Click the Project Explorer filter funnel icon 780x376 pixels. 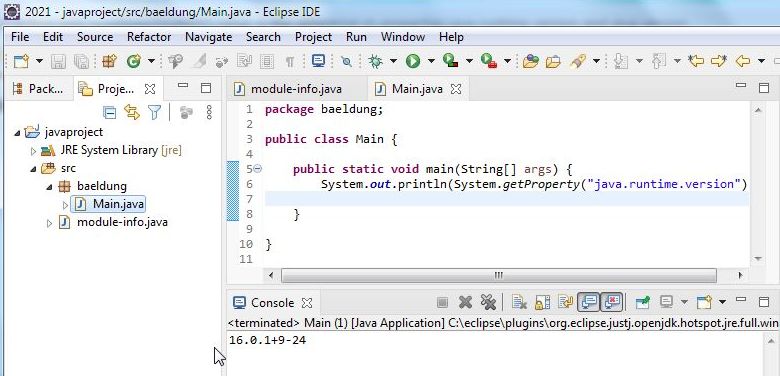coord(155,112)
